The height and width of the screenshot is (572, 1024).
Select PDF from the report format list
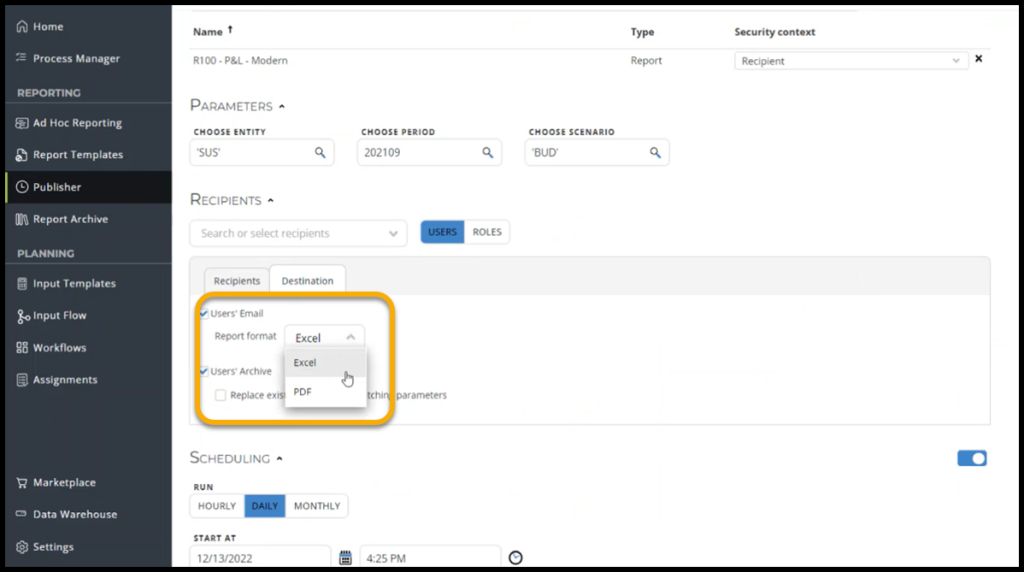tap(303, 392)
